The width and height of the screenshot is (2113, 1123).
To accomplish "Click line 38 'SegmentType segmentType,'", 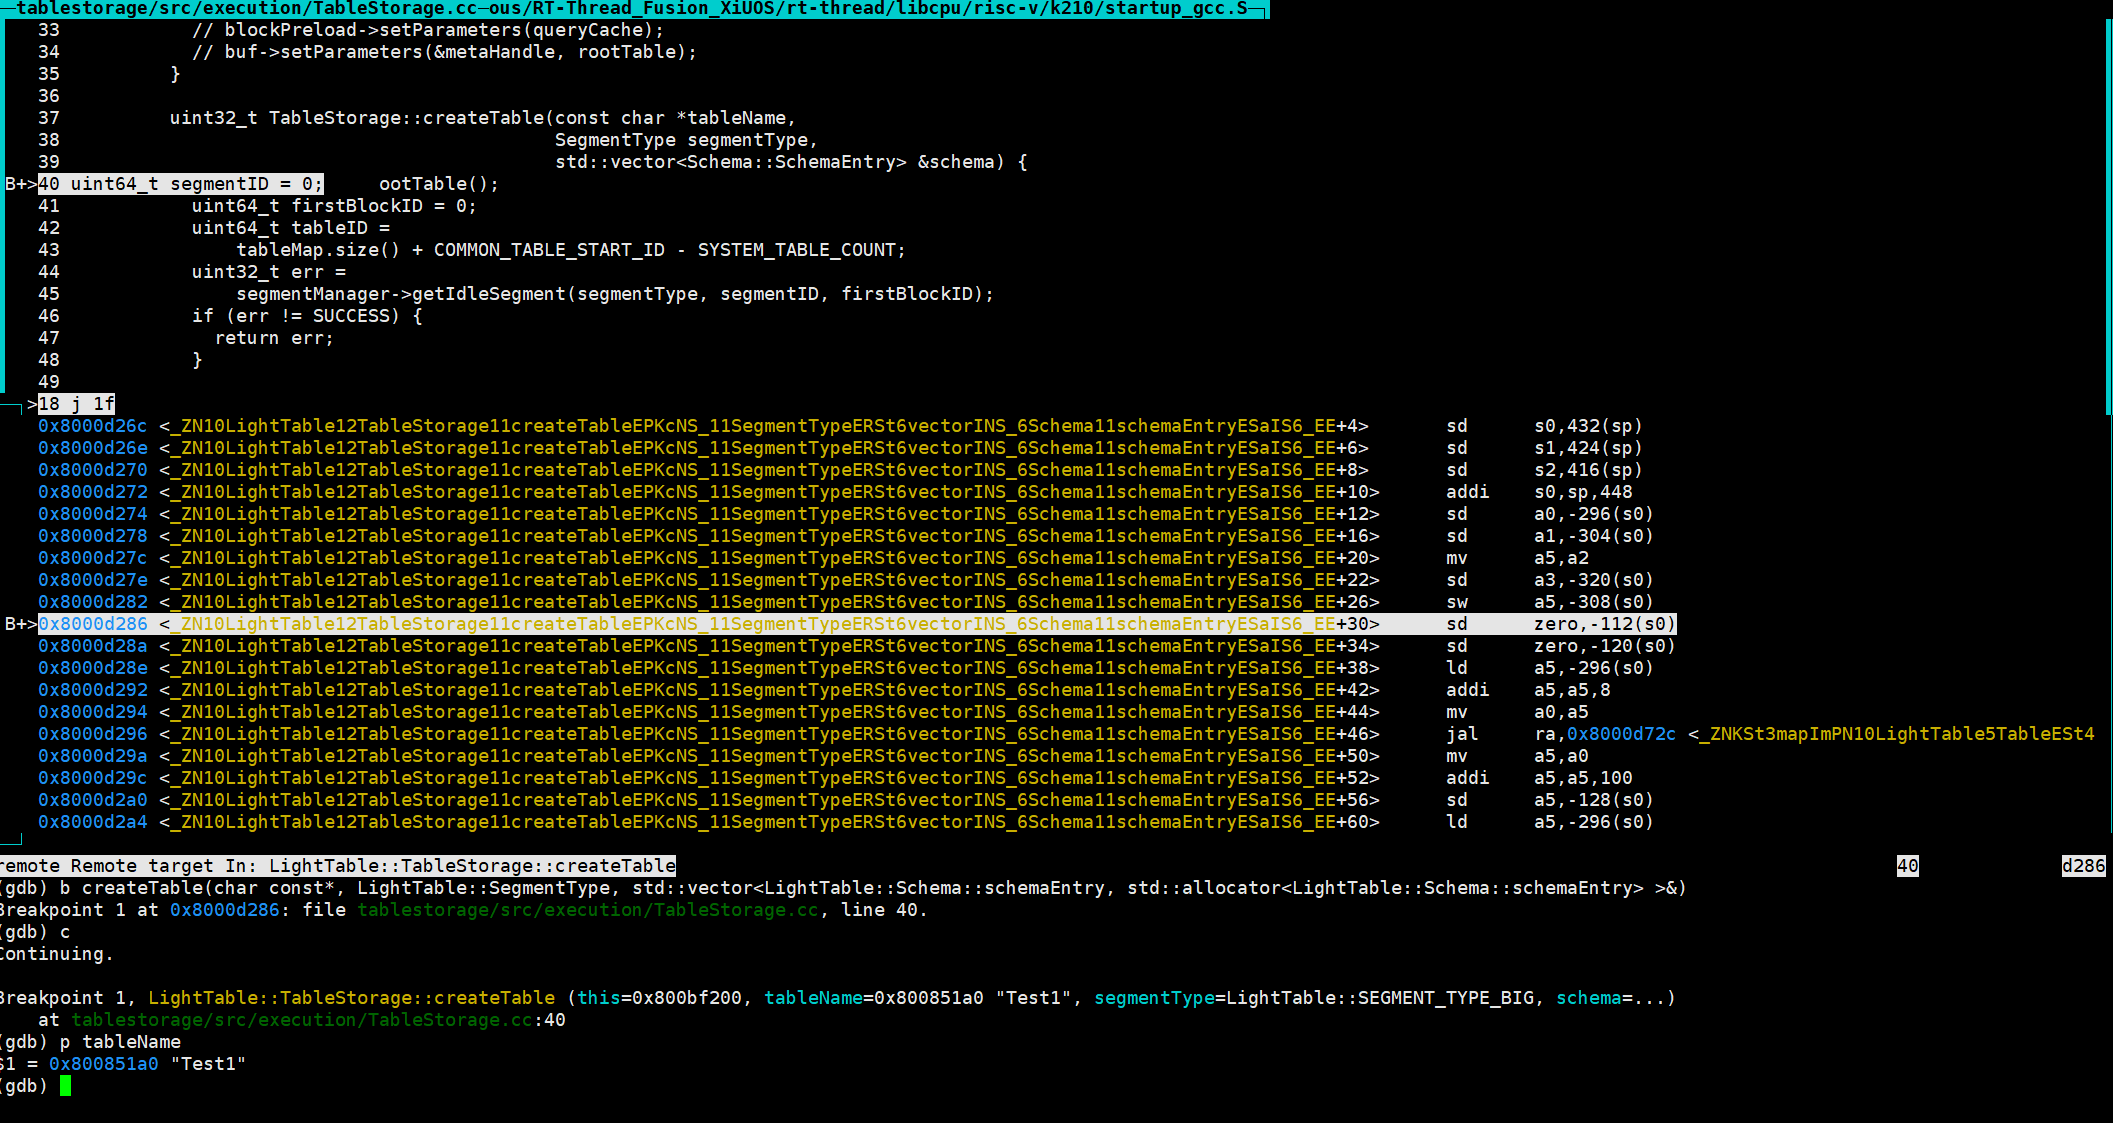I will tap(686, 140).
